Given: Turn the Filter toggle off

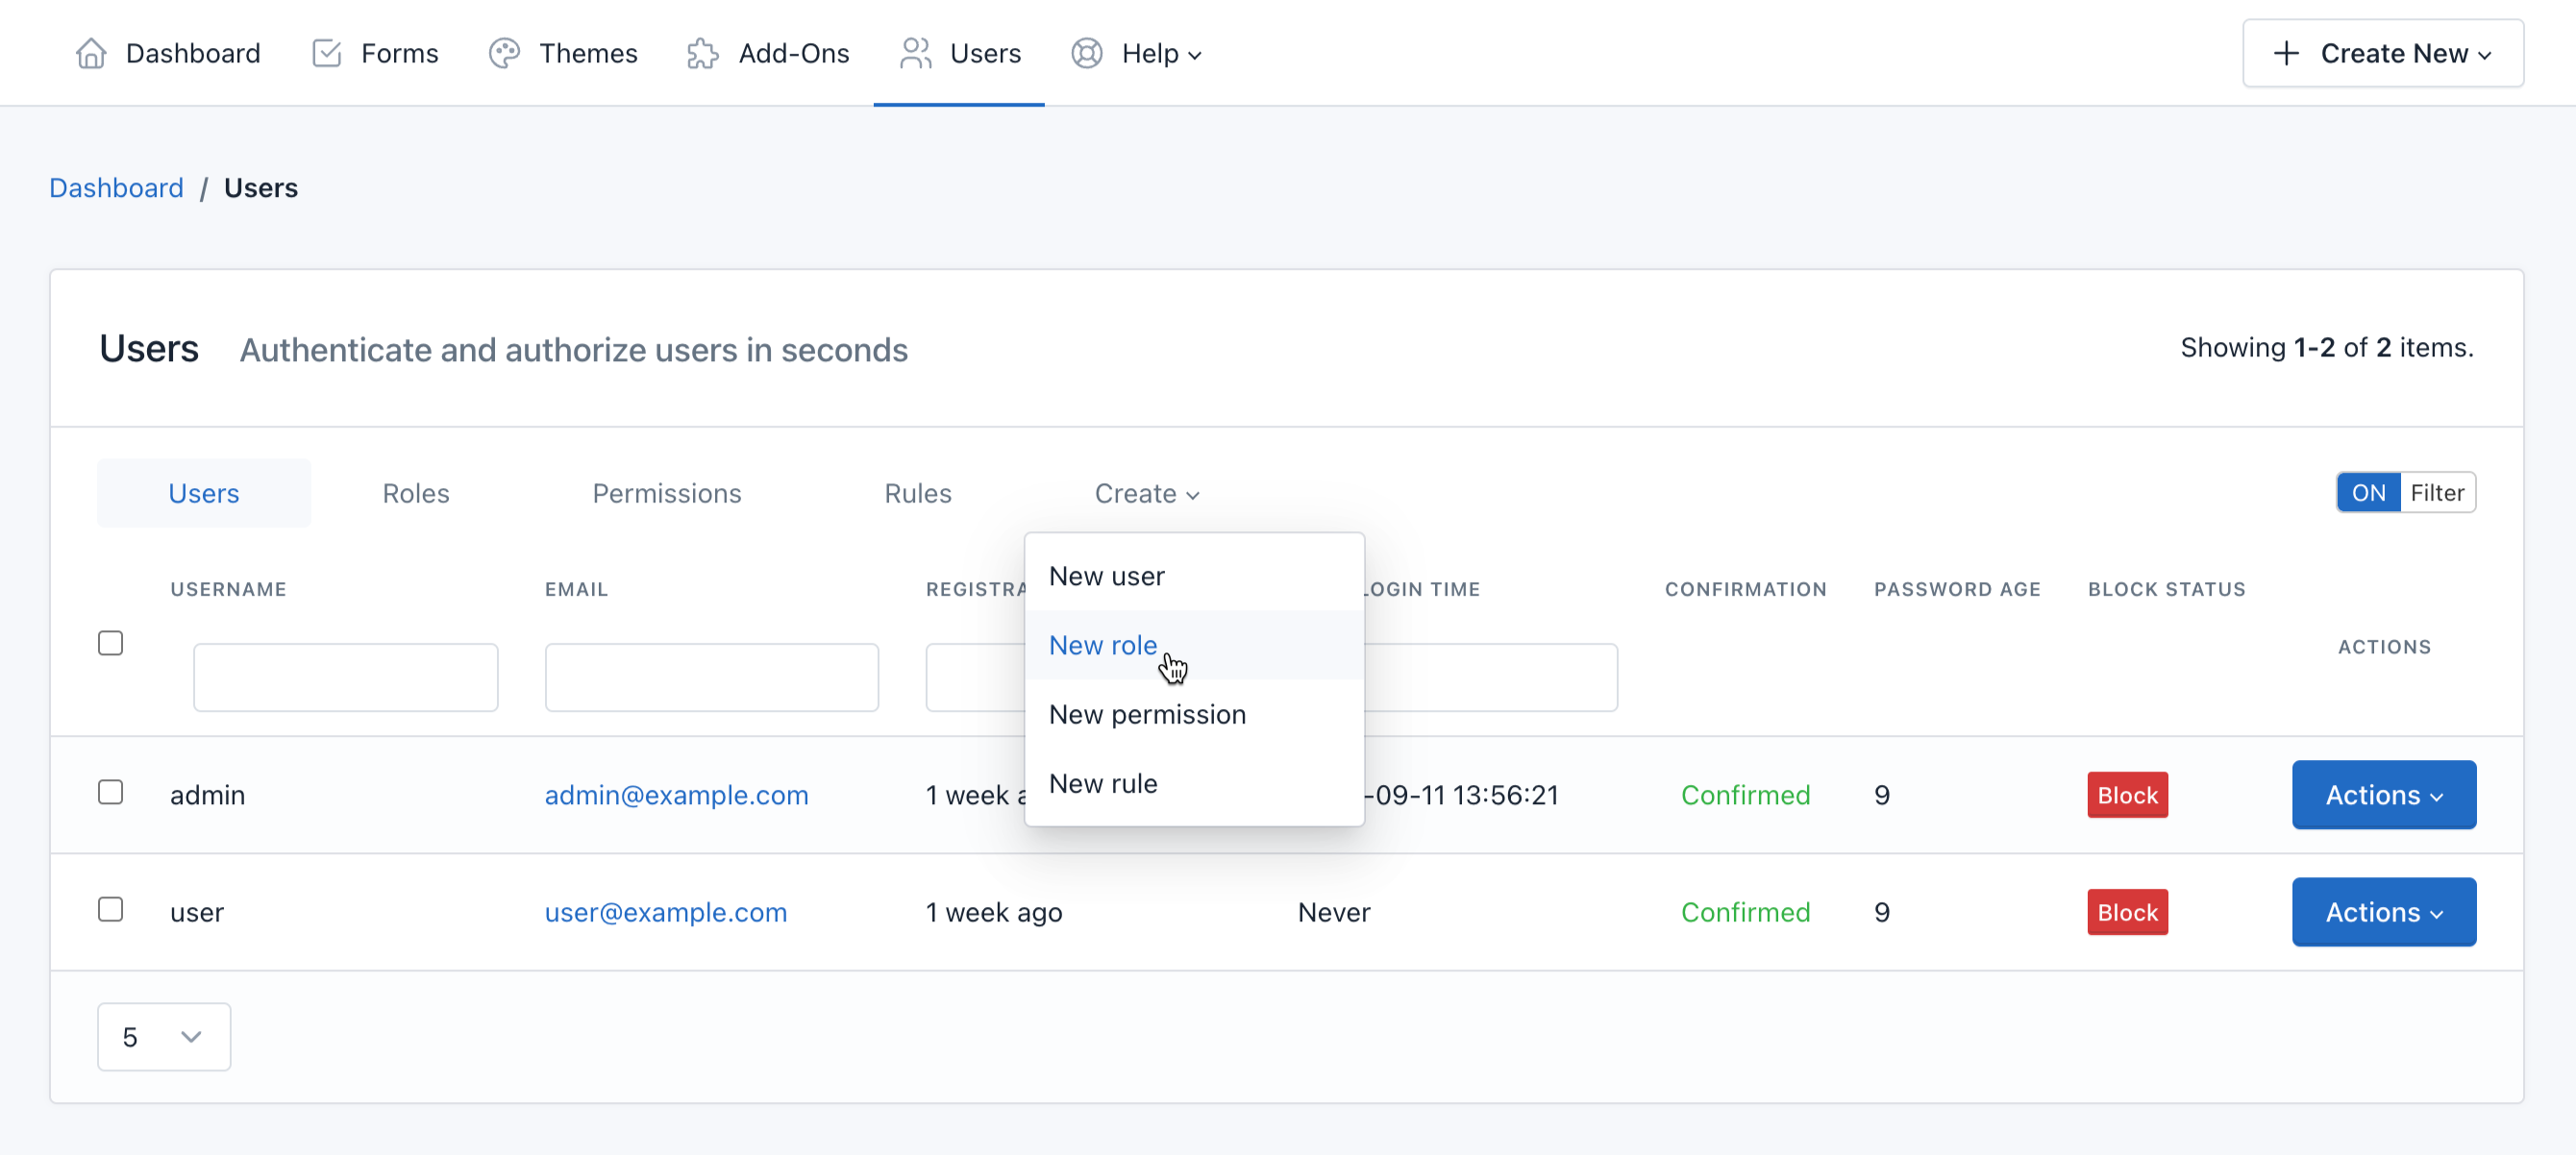Looking at the screenshot, I should click(x=2369, y=492).
